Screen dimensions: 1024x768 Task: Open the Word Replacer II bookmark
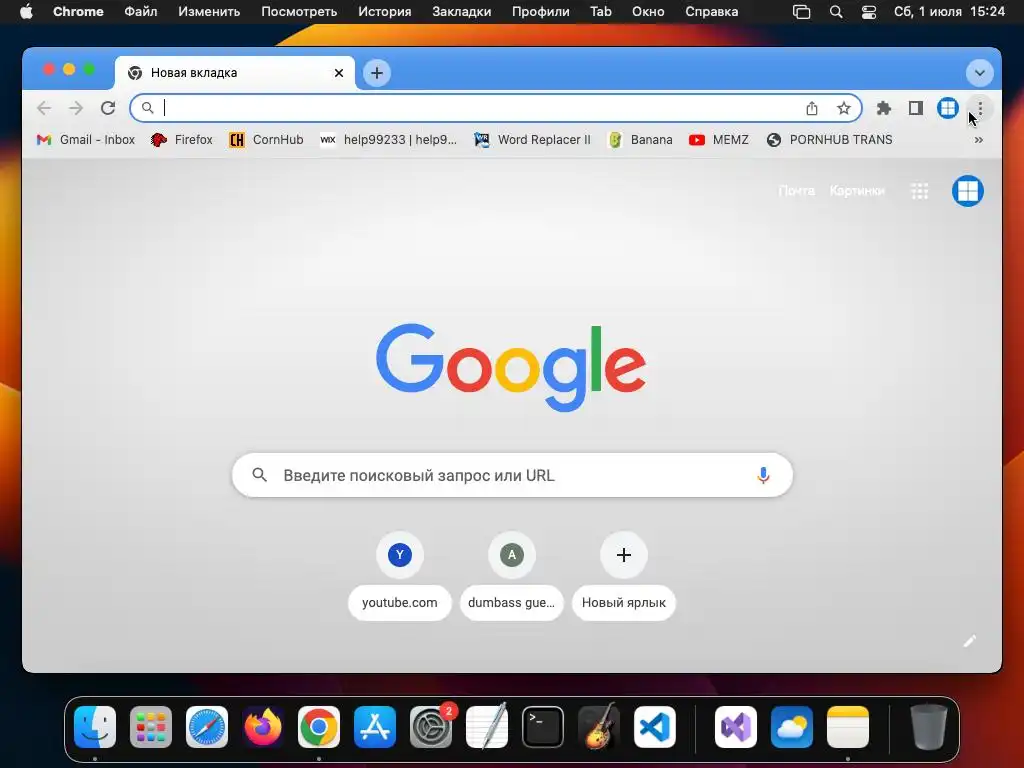click(x=532, y=140)
